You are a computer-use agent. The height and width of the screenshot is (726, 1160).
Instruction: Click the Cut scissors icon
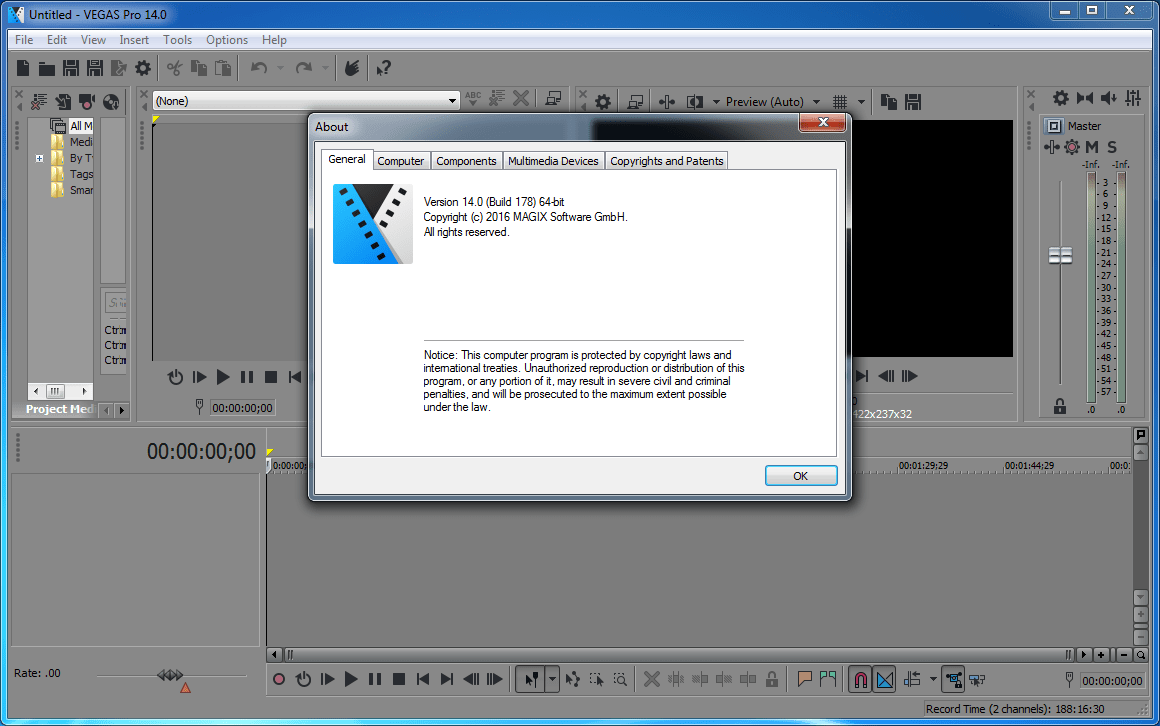[x=174, y=68]
